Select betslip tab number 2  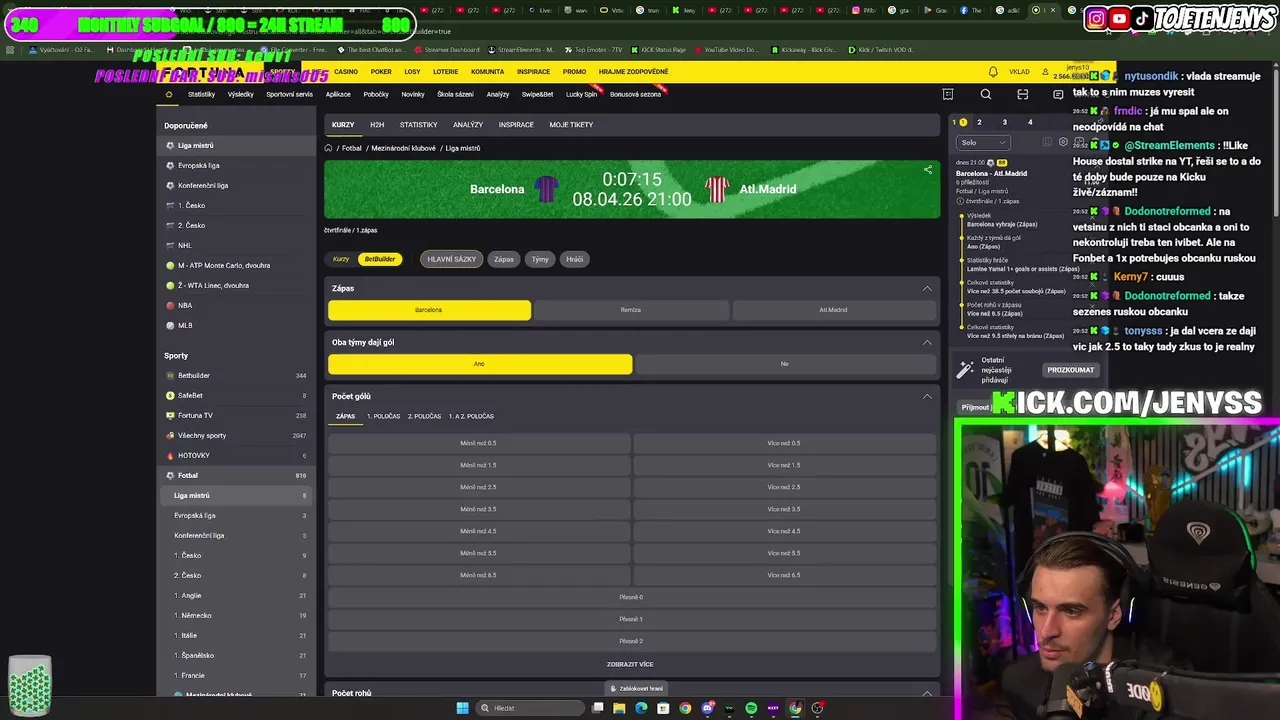pyautogui.click(x=979, y=122)
